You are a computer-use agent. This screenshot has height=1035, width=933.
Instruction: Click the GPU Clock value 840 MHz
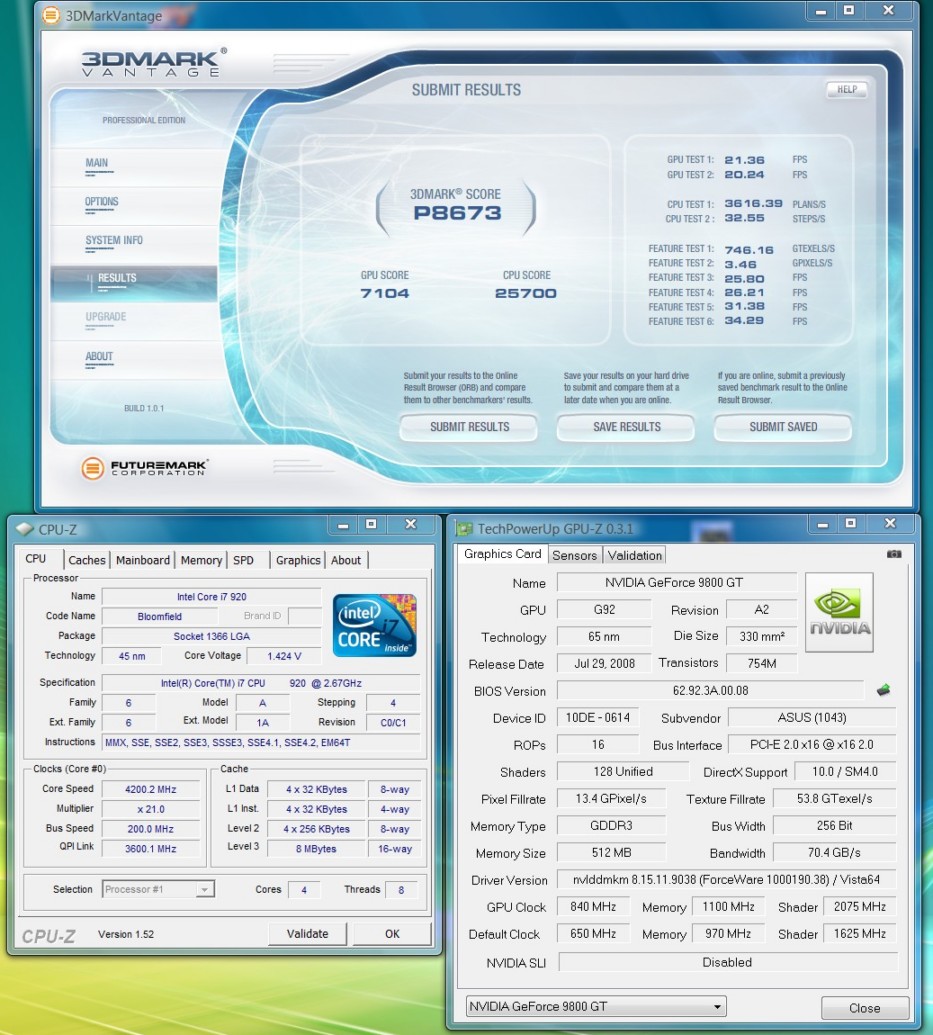pos(593,907)
